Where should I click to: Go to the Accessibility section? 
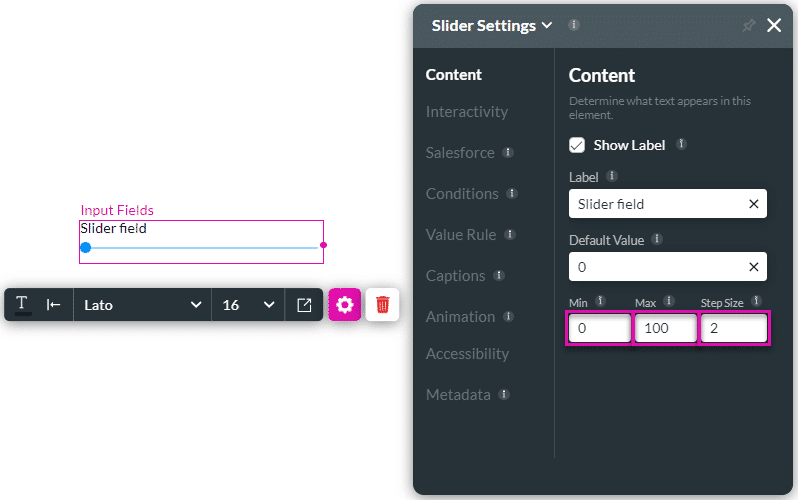(467, 354)
